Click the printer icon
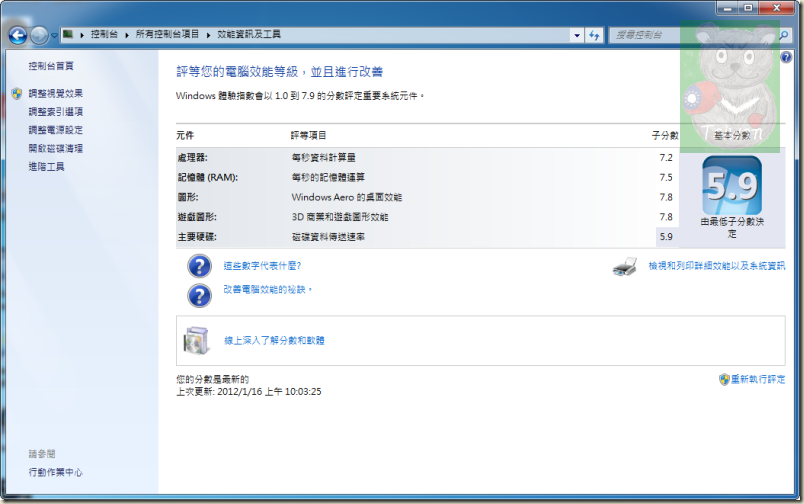Screen dimensions: 804x504 (x=625, y=267)
